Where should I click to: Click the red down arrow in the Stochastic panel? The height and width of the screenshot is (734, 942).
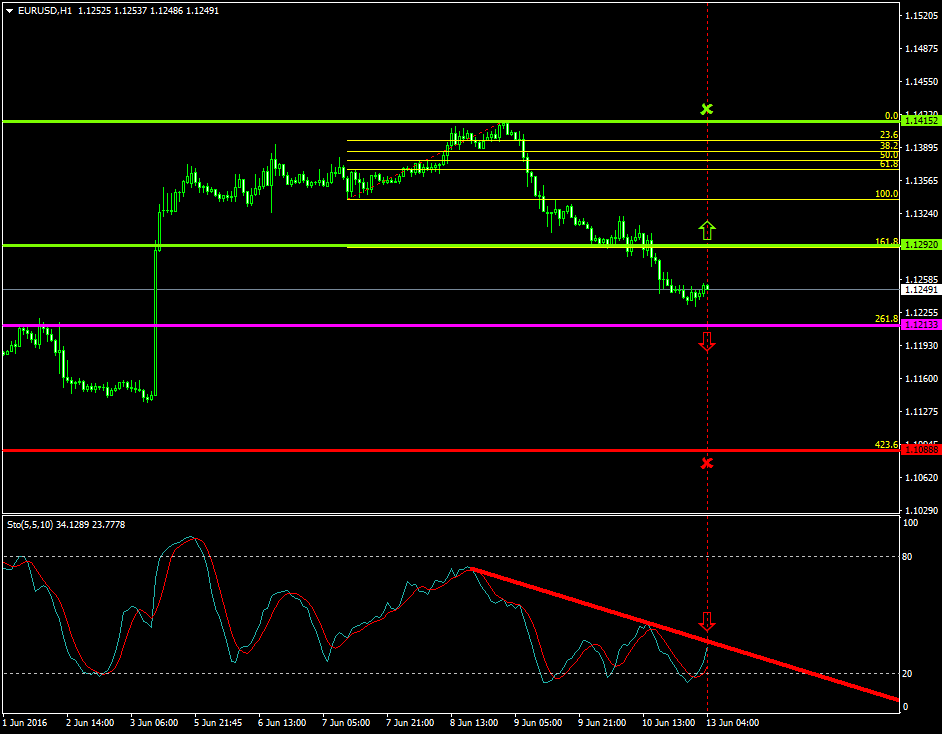pyautogui.click(x=707, y=620)
